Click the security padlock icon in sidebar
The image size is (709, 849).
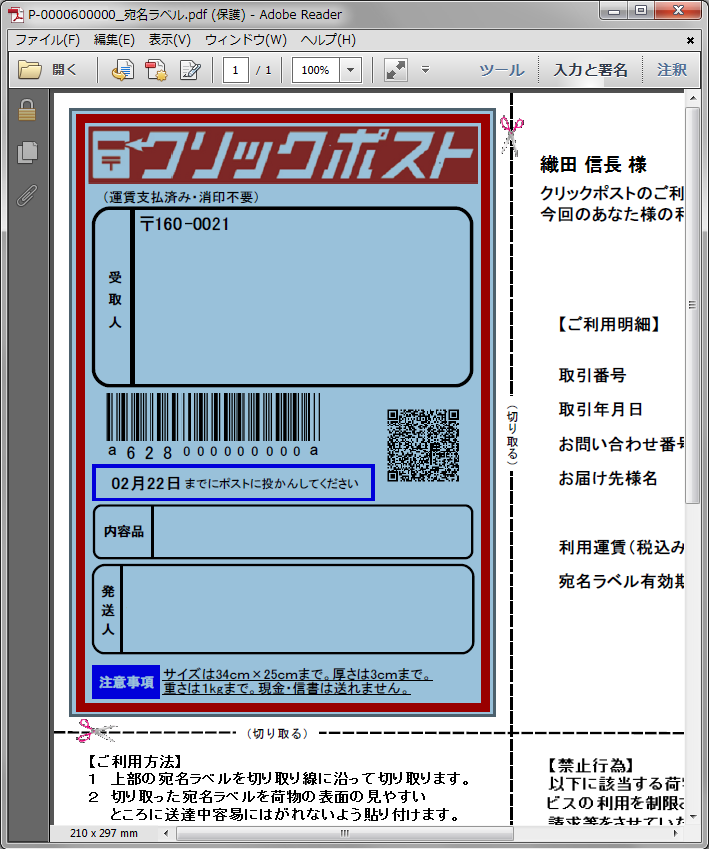click(27, 110)
